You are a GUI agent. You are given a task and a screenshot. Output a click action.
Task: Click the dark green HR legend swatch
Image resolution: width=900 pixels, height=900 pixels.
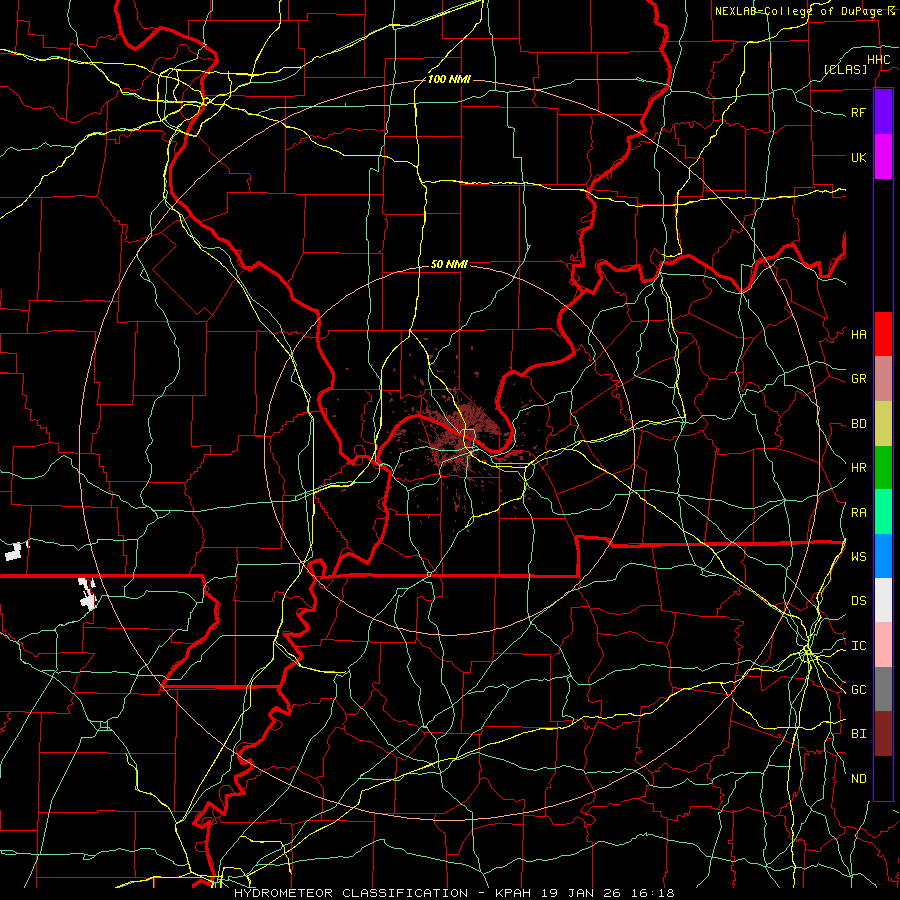(883, 468)
